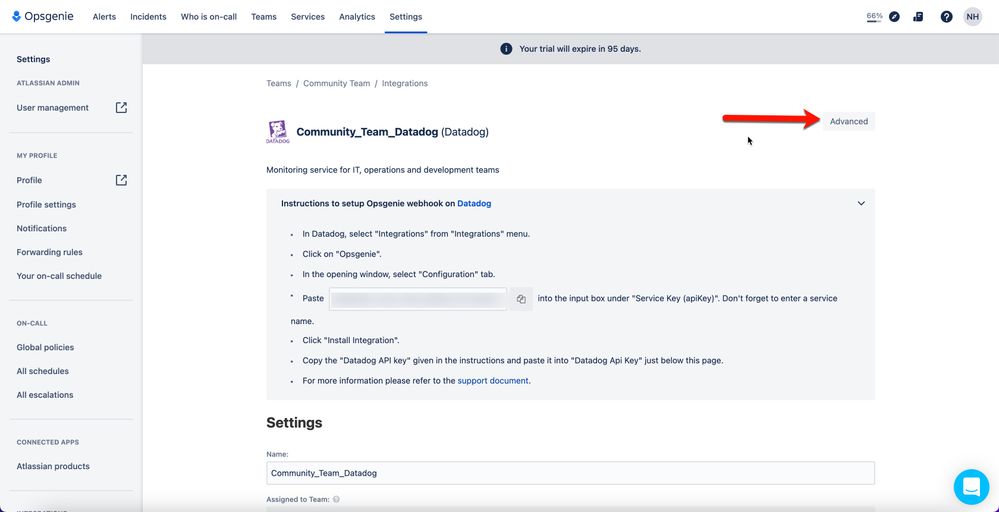Open the what's new notes icon
The width and height of the screenshot is (999, 512).
click(918, 17)
